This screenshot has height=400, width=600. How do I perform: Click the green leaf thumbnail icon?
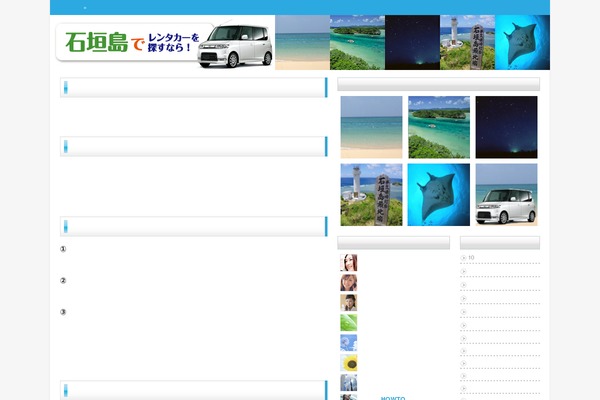tap(349, 323)
